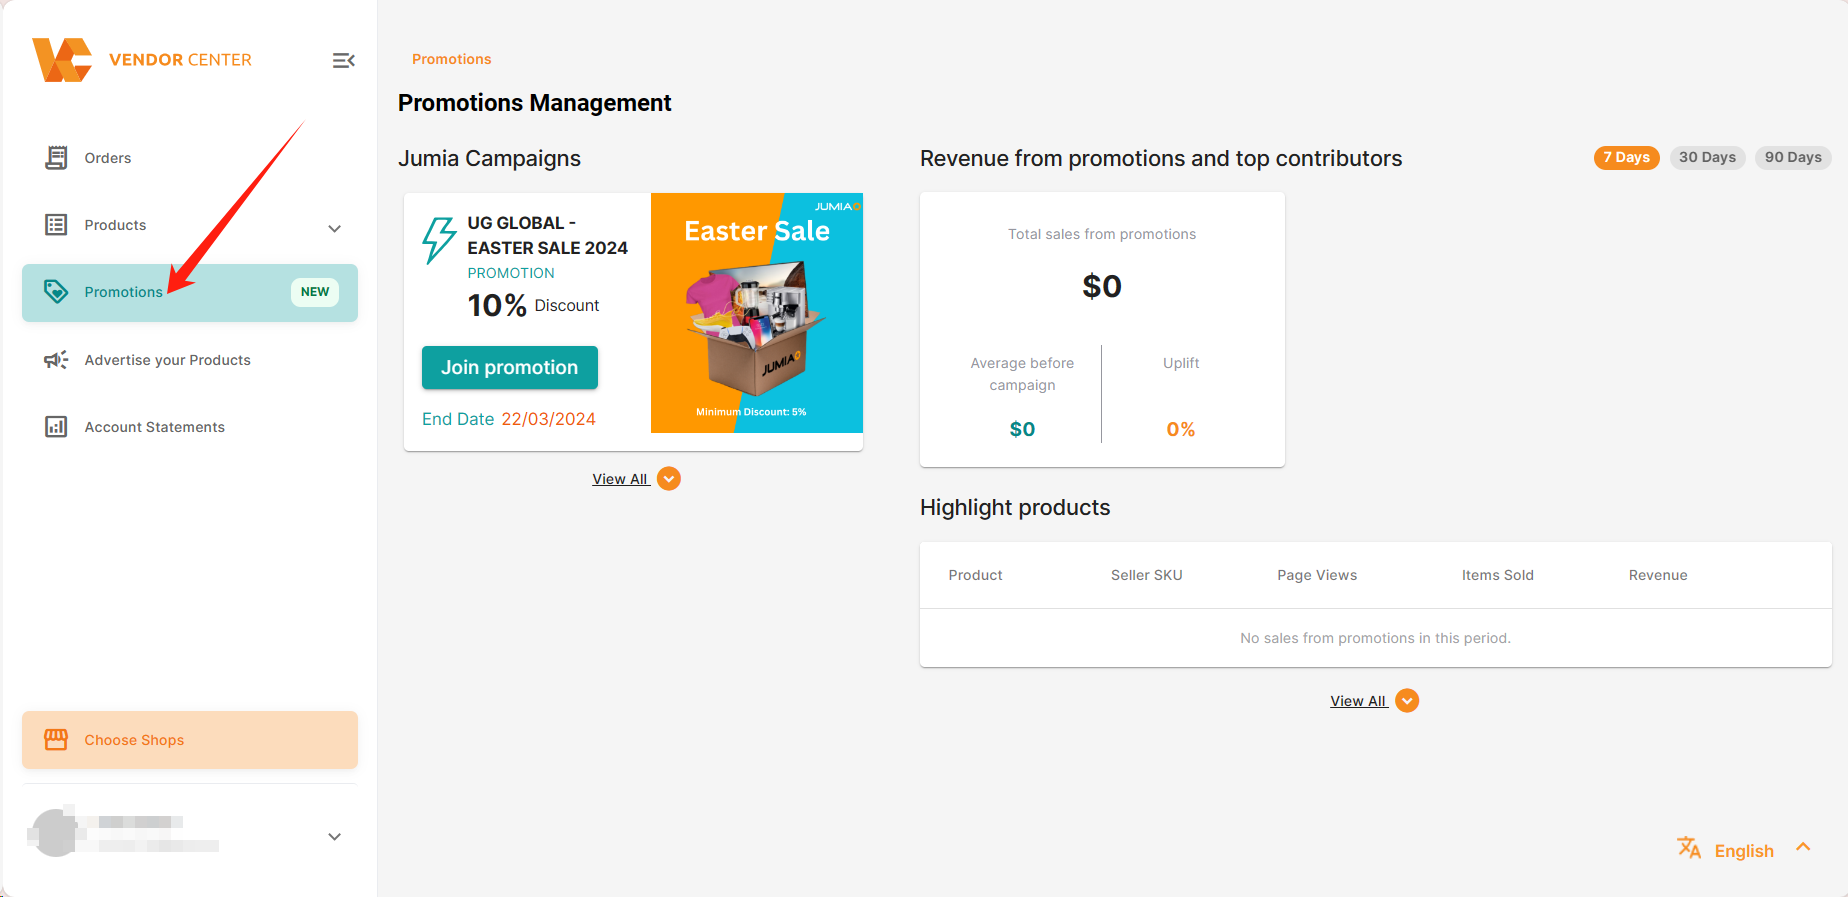Click the Products list icon
This screenshot has height=897, width=1848.
[x=56, y=225]
